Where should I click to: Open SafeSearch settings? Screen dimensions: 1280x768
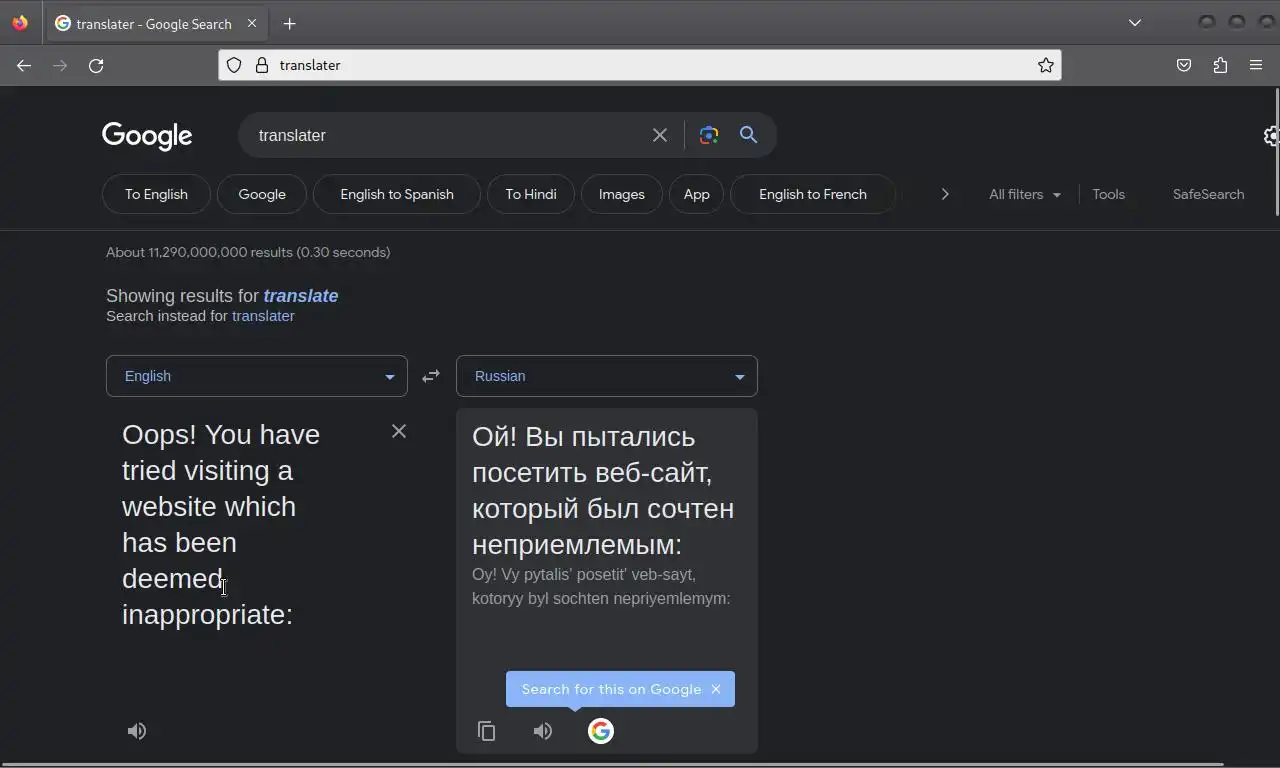1208,194
